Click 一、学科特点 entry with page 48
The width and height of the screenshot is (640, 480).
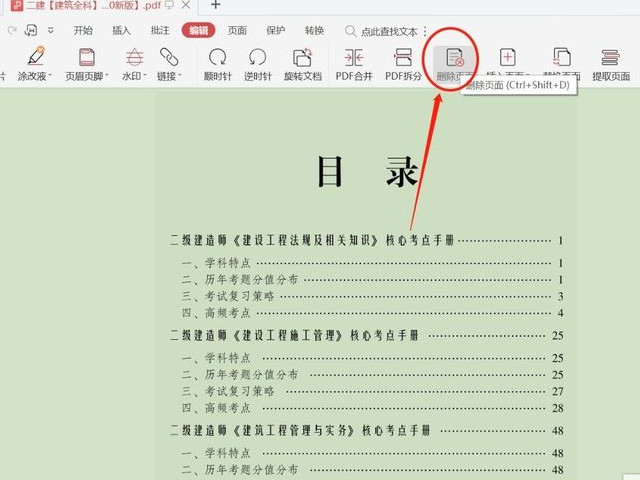click(x=372, y=453)
